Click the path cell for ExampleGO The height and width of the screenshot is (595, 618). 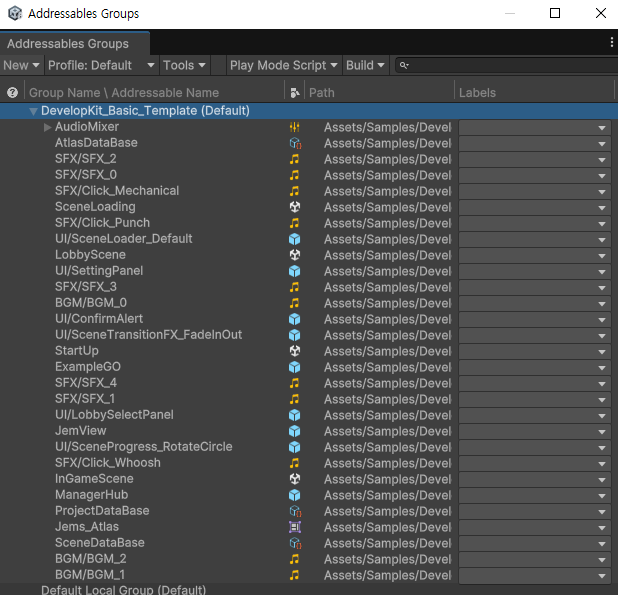pos(387,367)
